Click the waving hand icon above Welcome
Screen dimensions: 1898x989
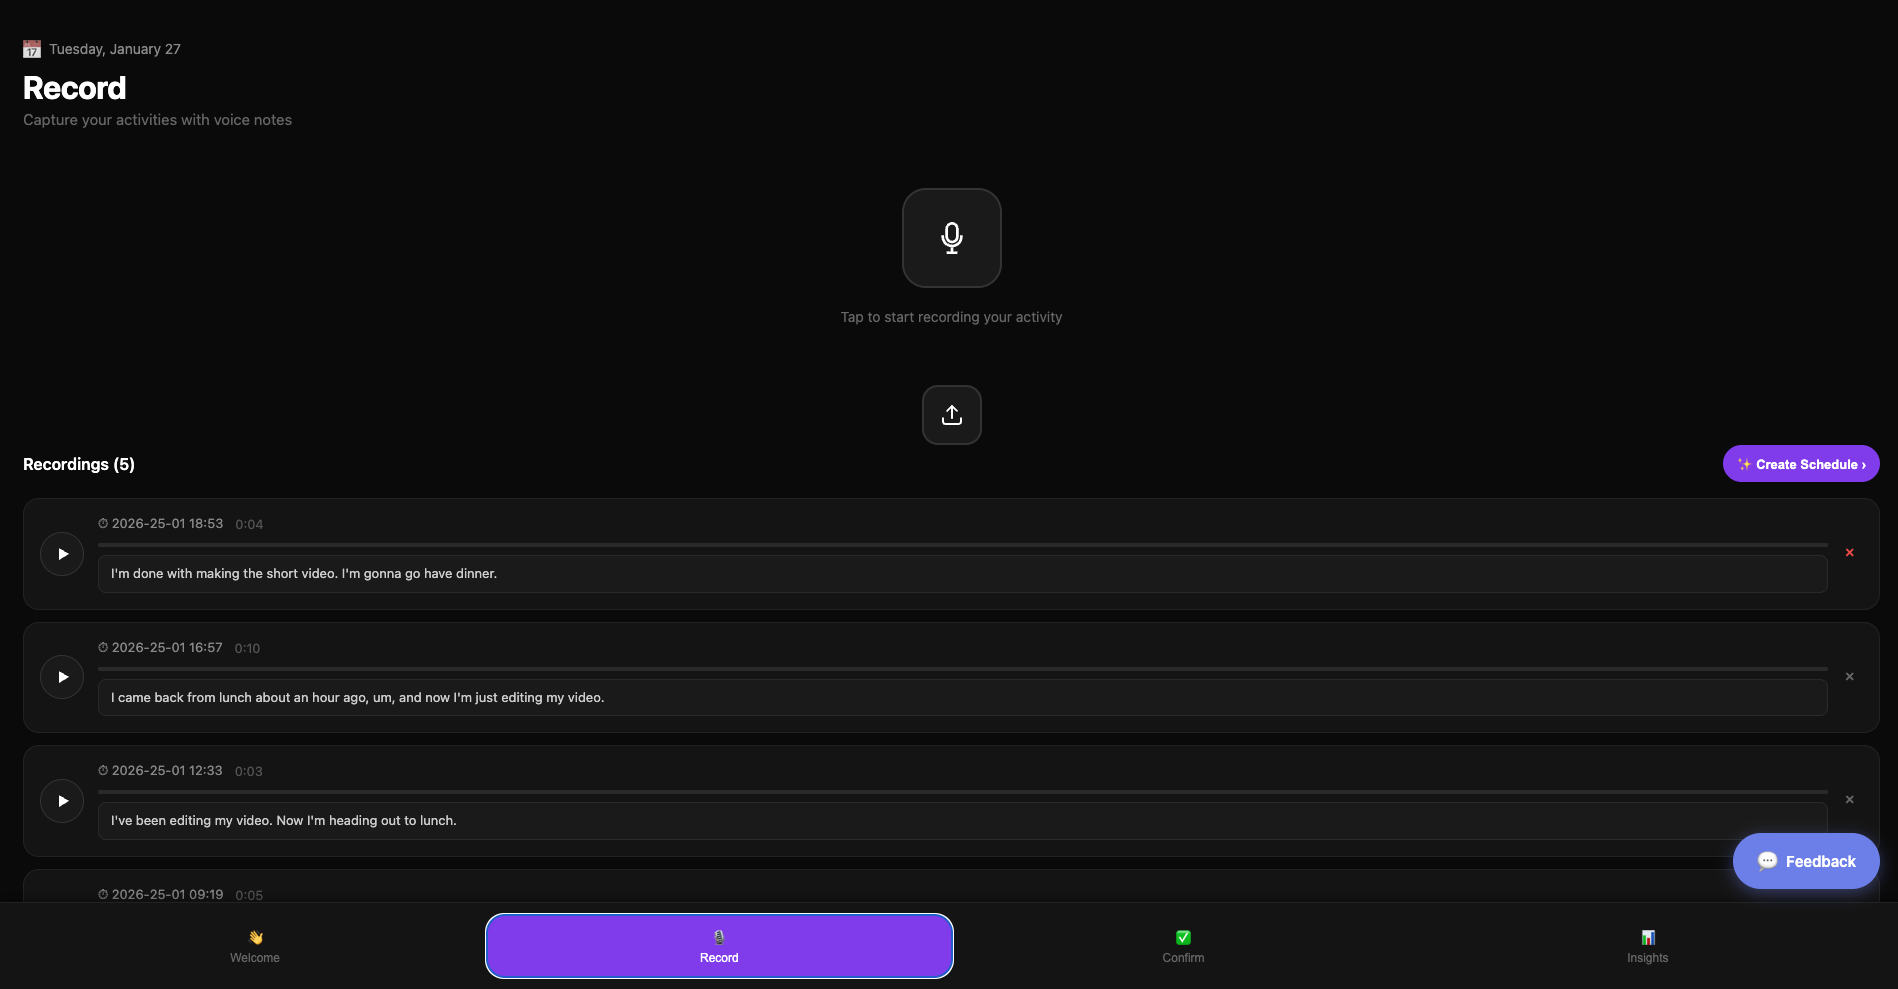pos(255,937)
